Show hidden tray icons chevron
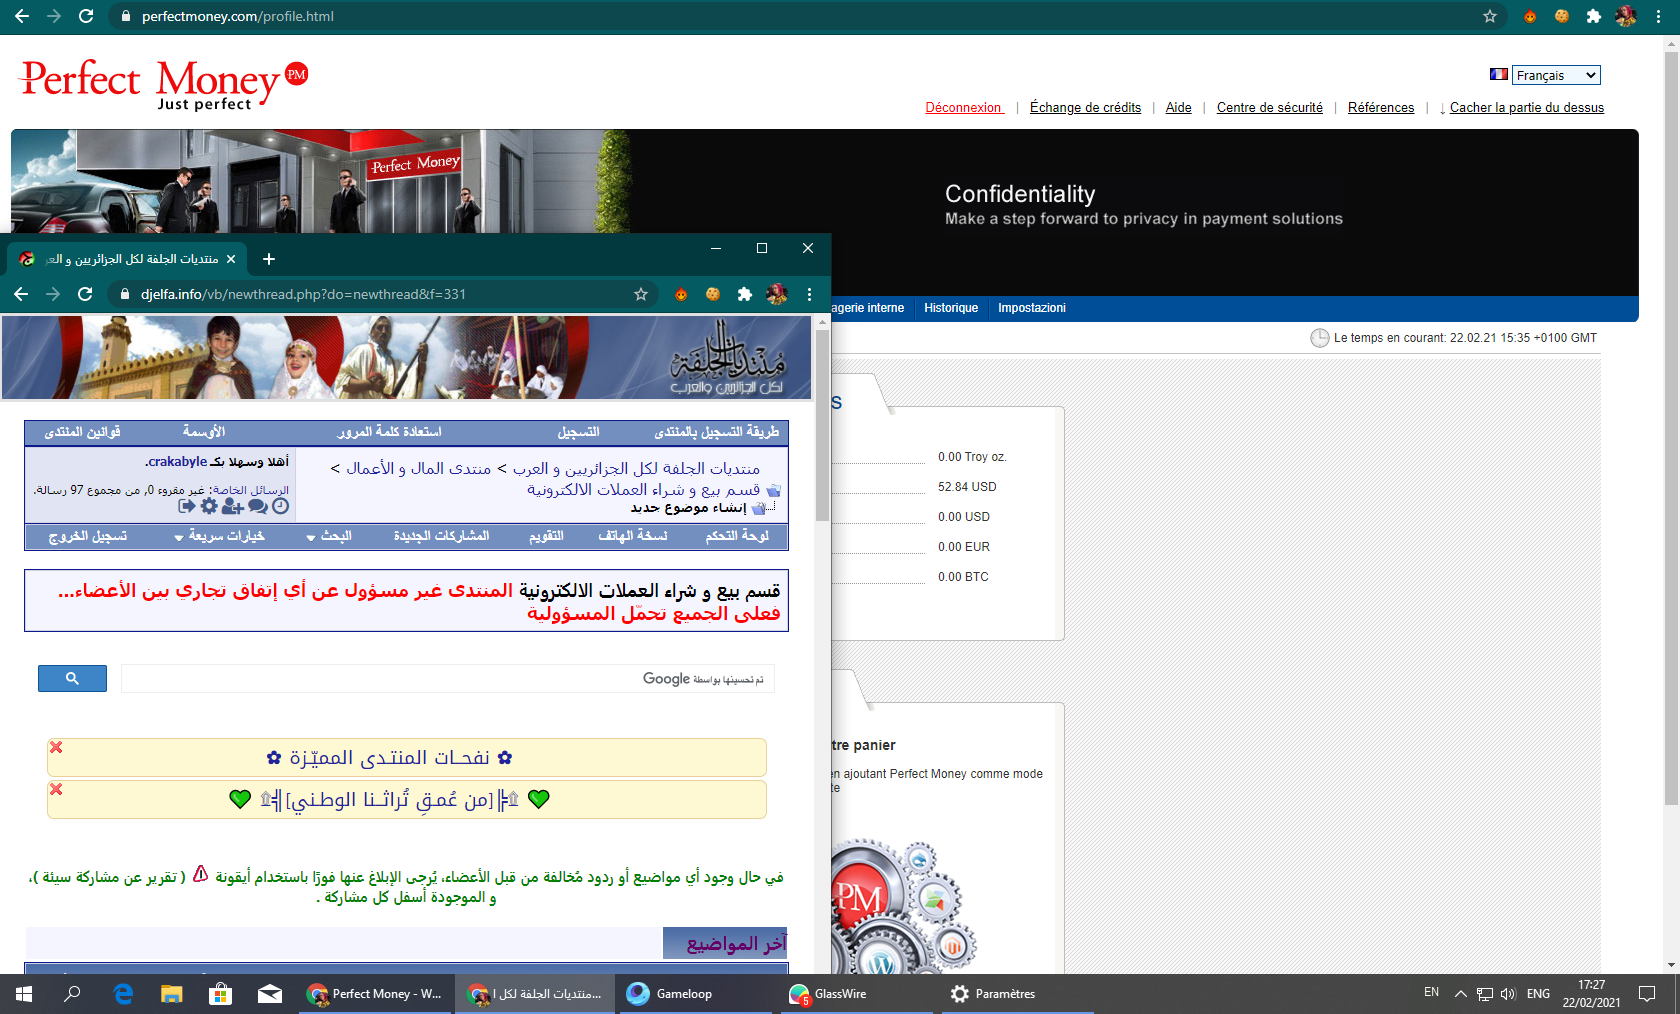This screenshot has height=1014, width=1680. click(1461, 994)
